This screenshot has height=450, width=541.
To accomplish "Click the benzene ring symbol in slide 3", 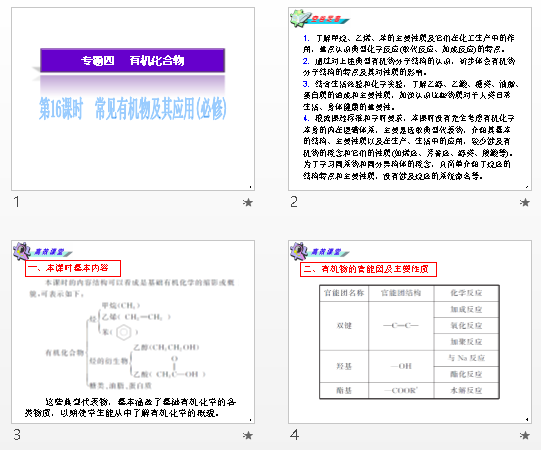I will (124, 332).
